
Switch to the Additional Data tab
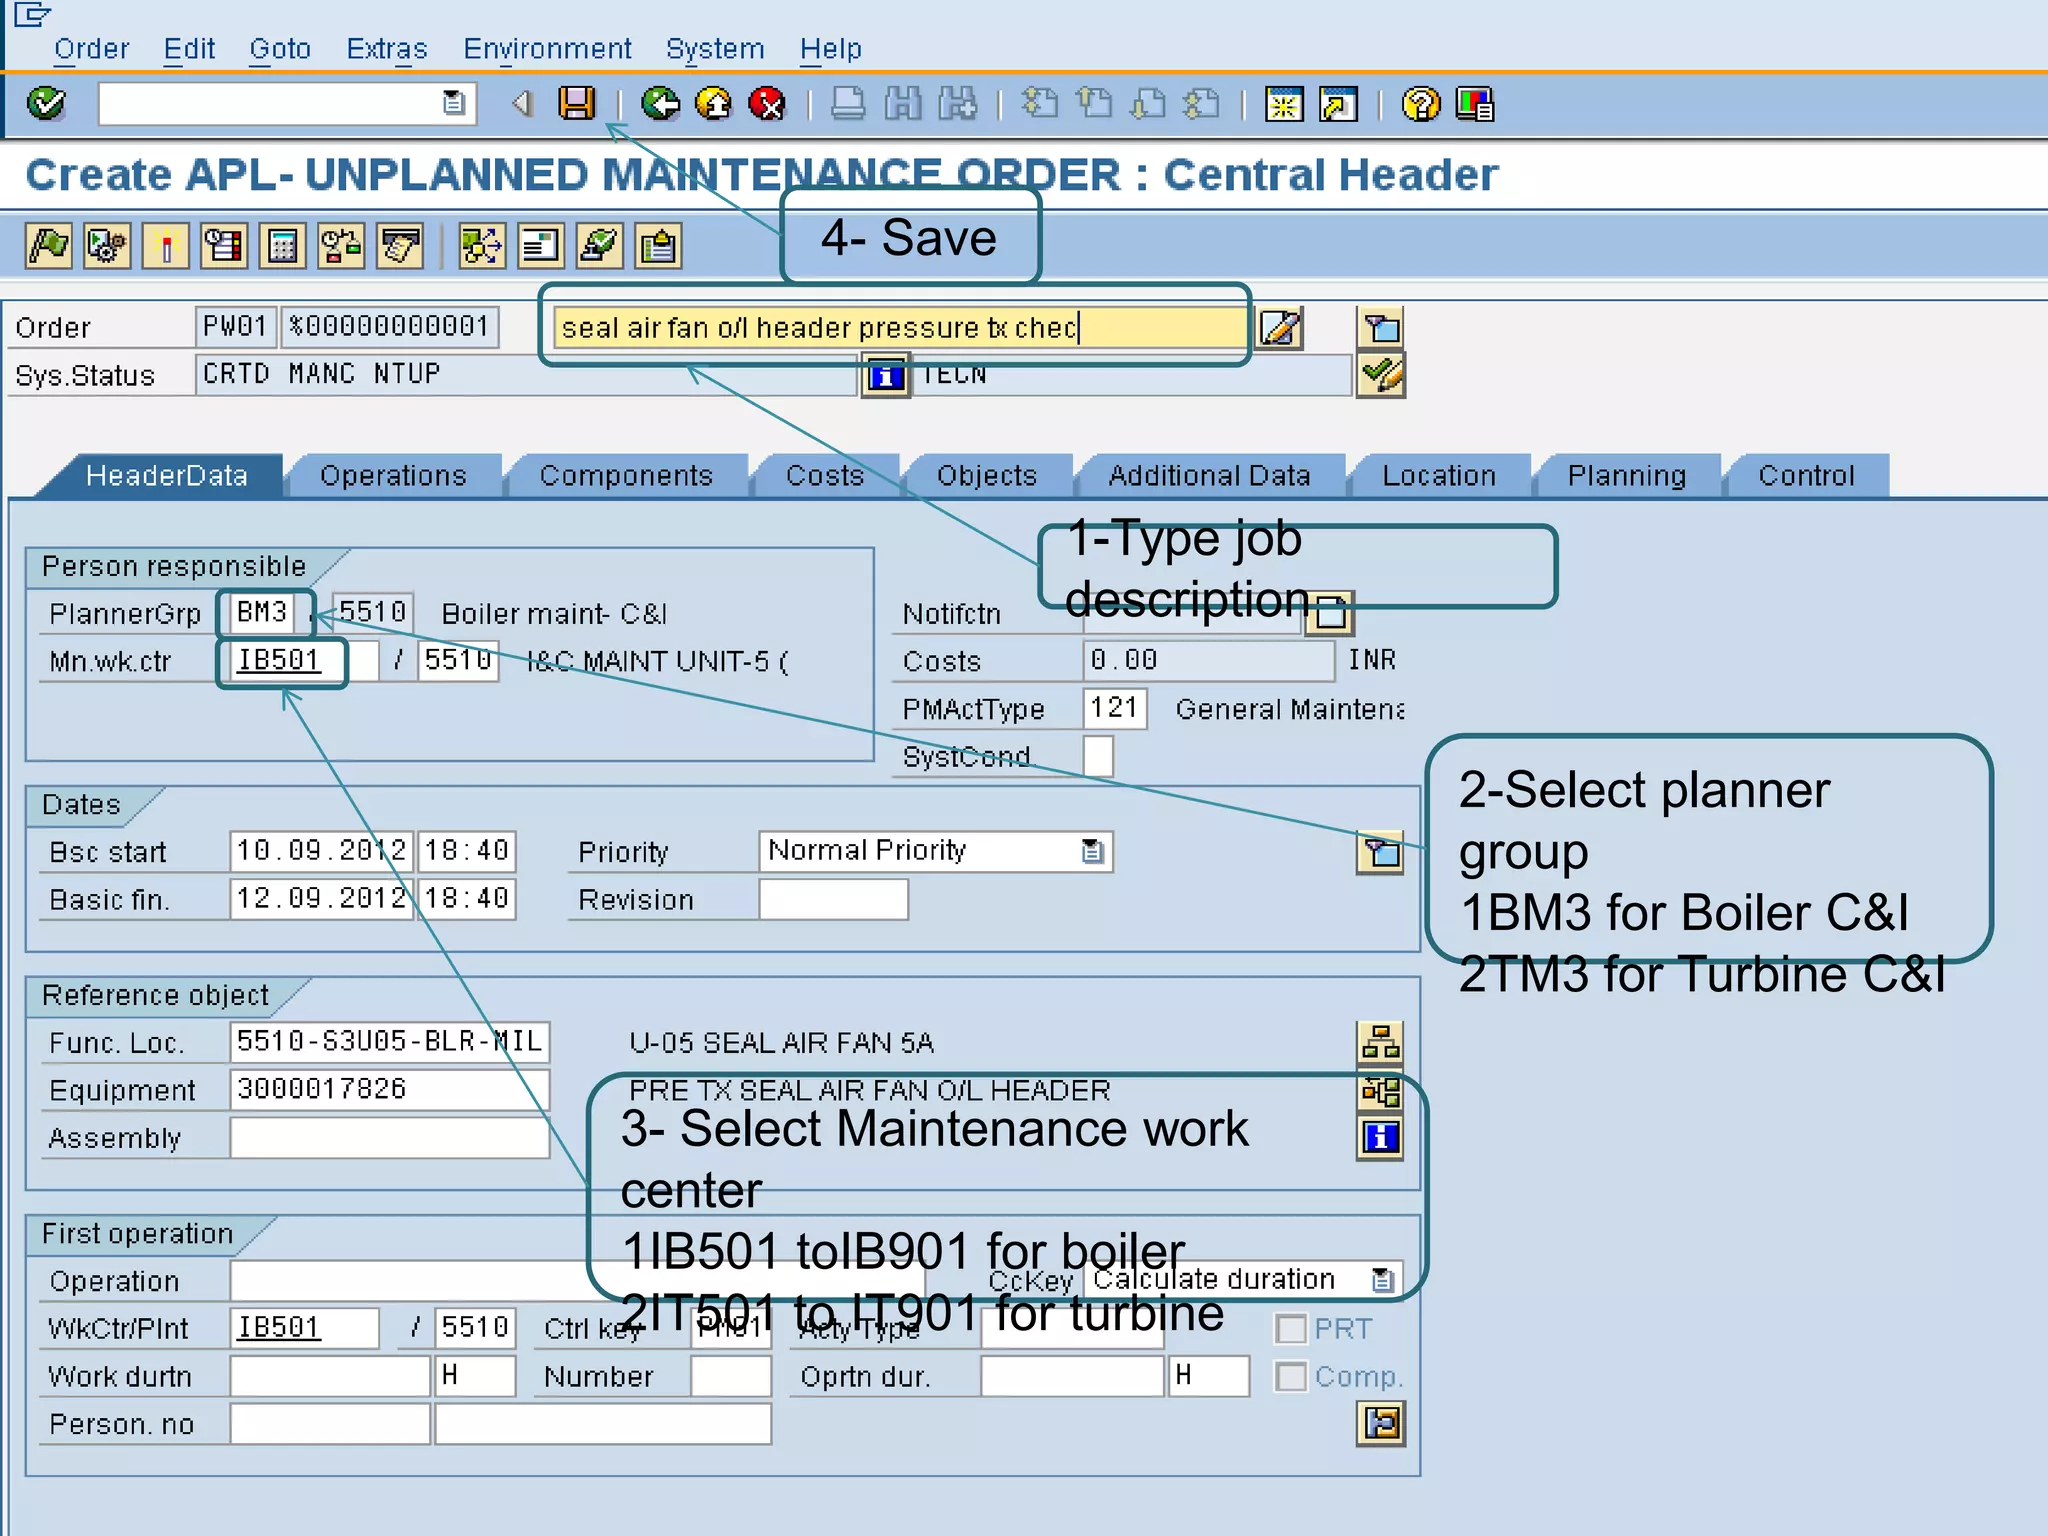(x=1209, y=475)
